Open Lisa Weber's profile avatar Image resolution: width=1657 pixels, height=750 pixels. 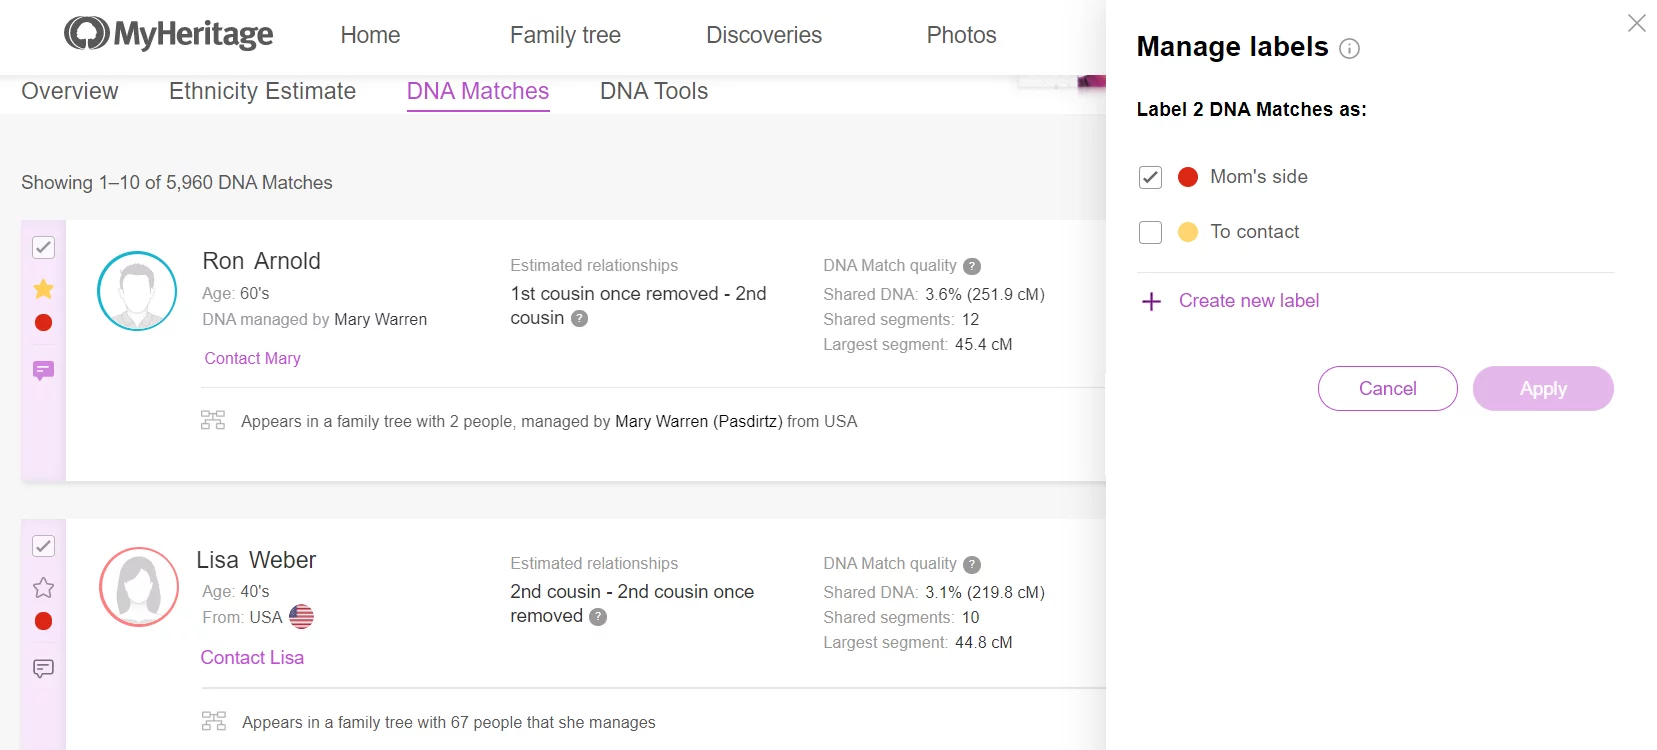(x=139, y=587)
